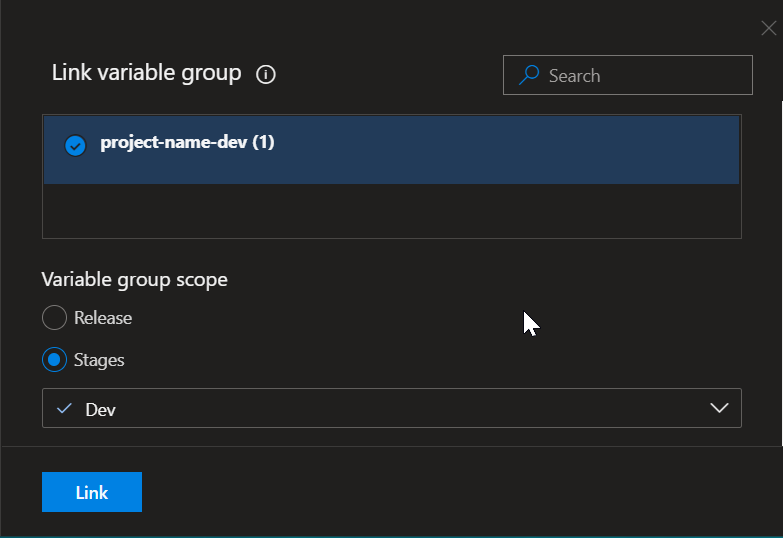Choose the Stages scope radio button
The height and width of the screenshot is (538, 783).
point(55,360)
